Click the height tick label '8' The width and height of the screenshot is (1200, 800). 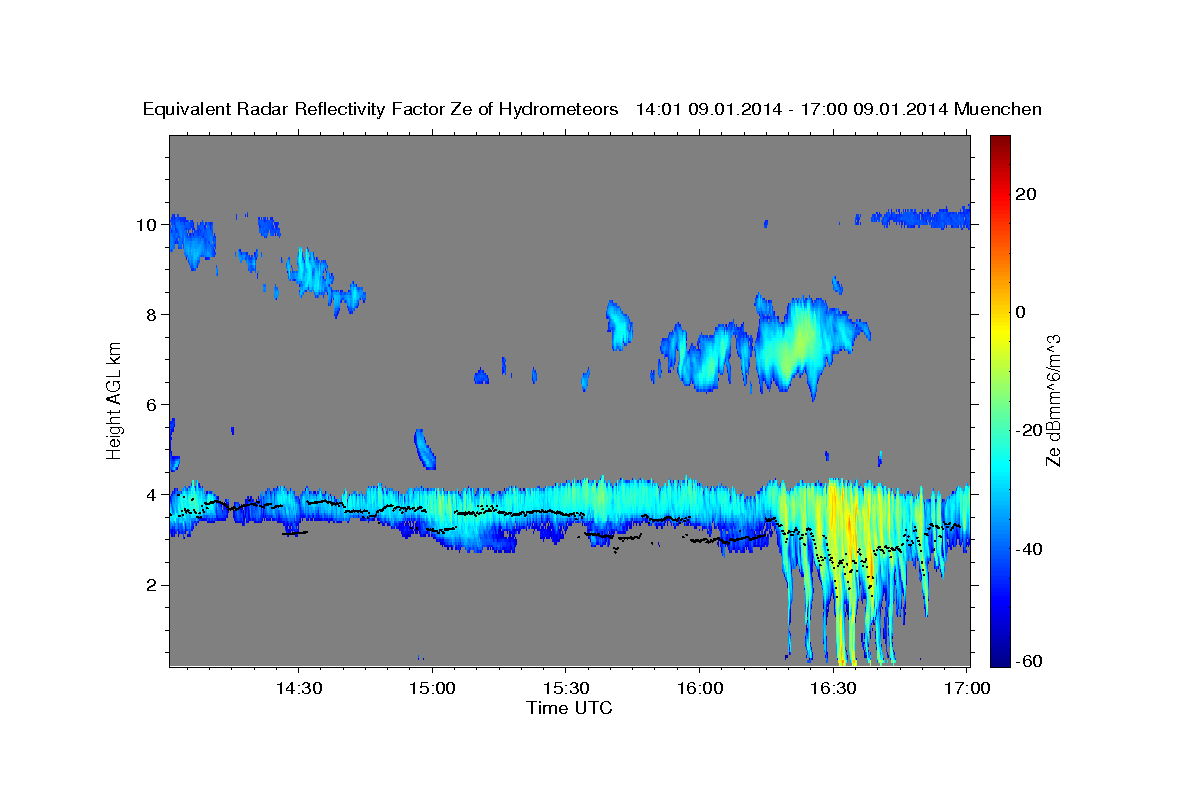[152, 315]
